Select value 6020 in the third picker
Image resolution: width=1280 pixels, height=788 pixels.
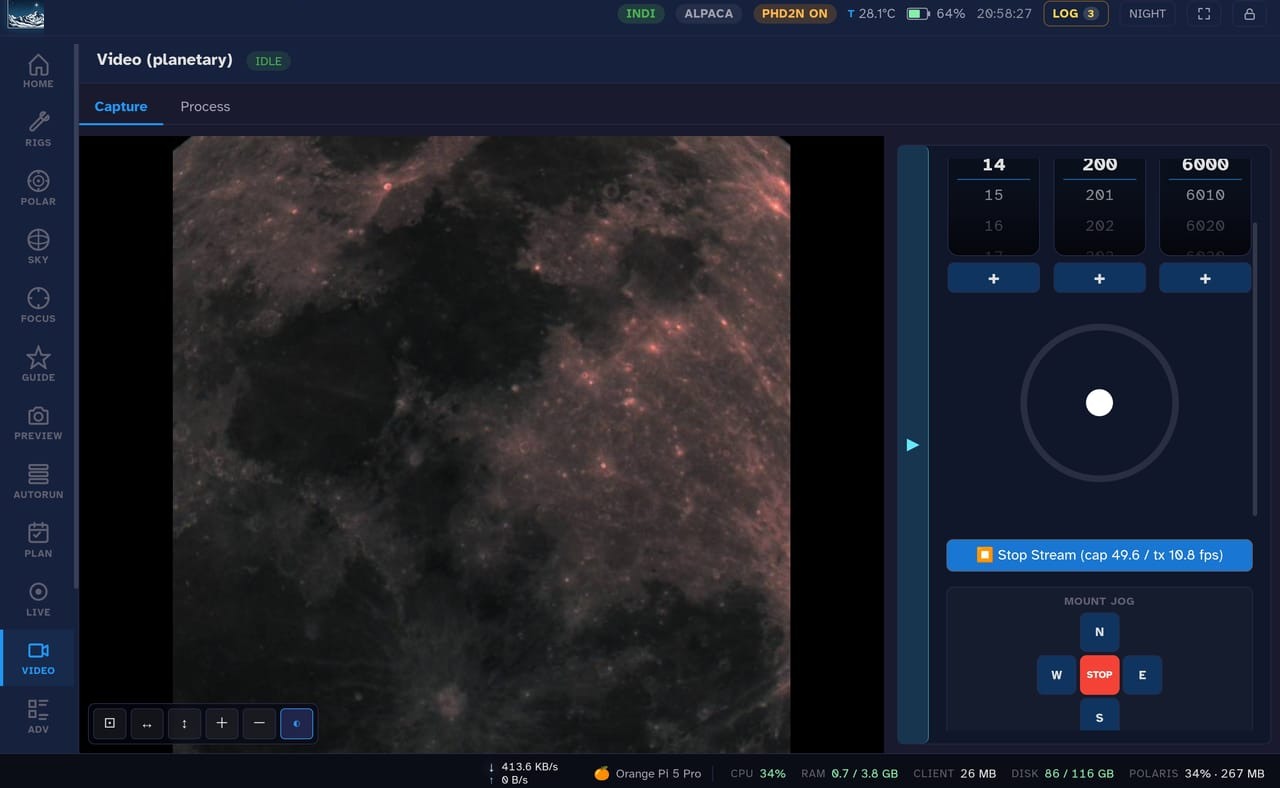(x=1205, y=226)
